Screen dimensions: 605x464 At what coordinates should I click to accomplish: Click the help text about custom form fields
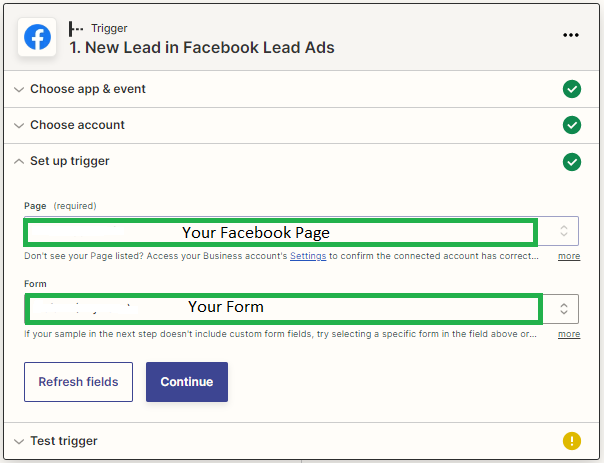[280, 334]
